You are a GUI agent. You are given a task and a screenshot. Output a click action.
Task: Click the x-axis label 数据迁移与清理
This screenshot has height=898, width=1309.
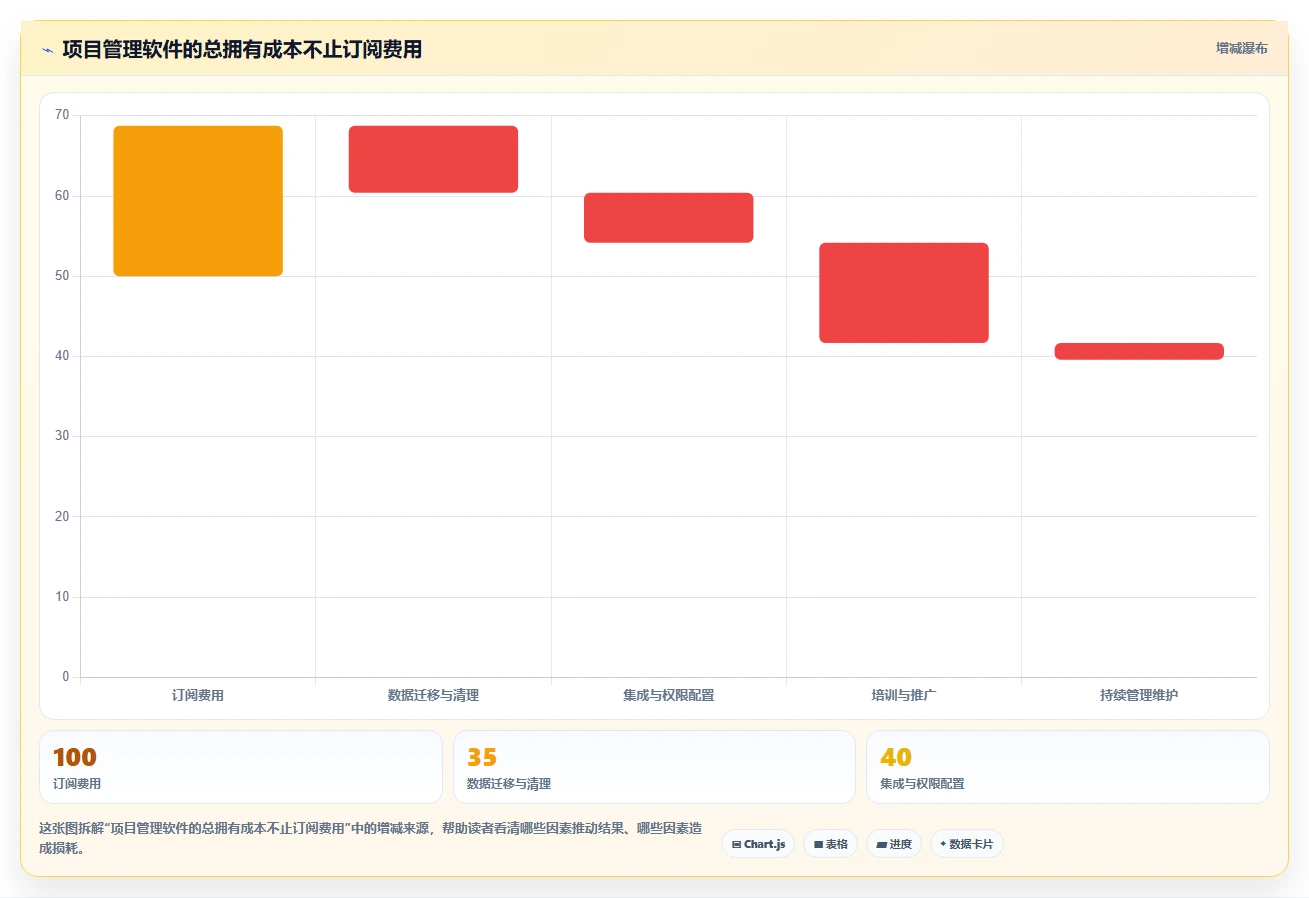[x=433, y=695]
